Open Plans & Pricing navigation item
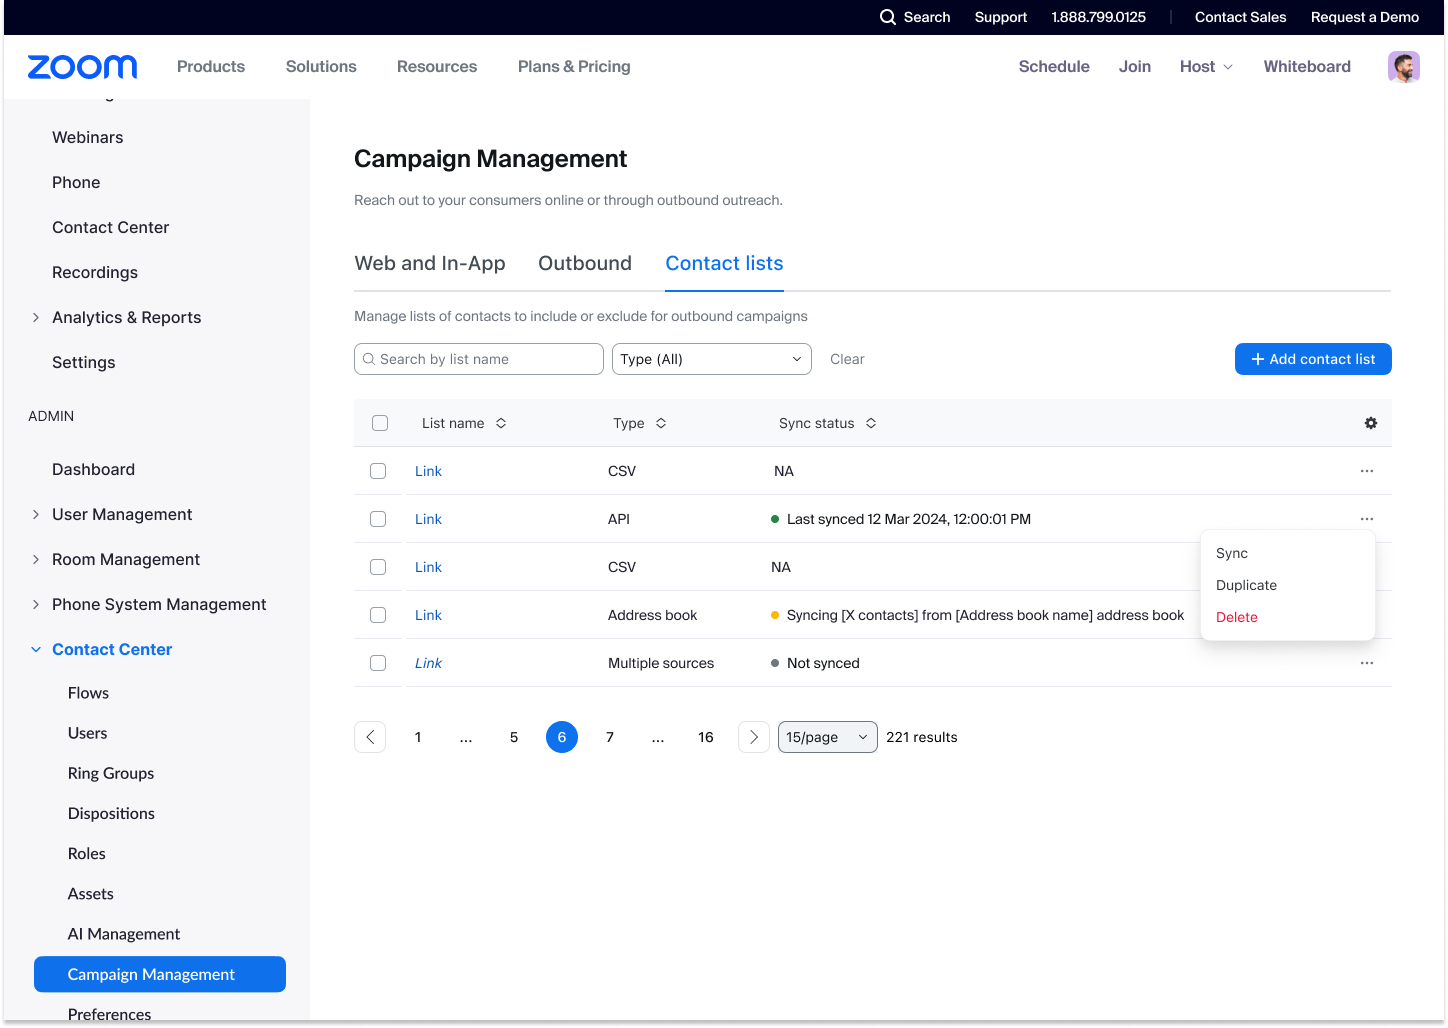This screenshot has width=1448, height=1028. click(574, 67)
